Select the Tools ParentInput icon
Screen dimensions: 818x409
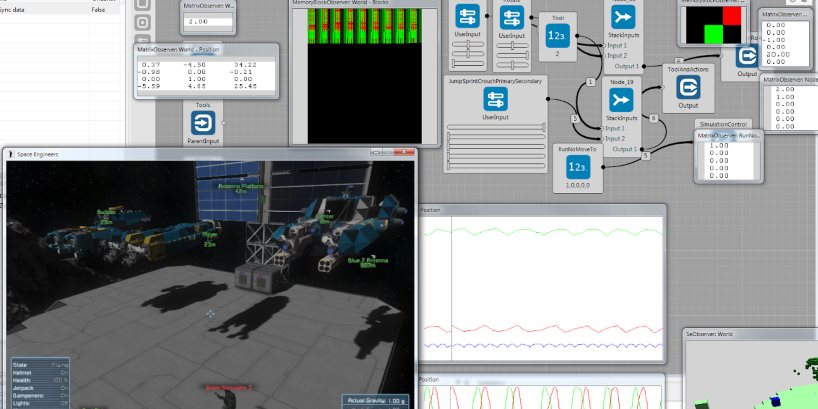(203, 123)
